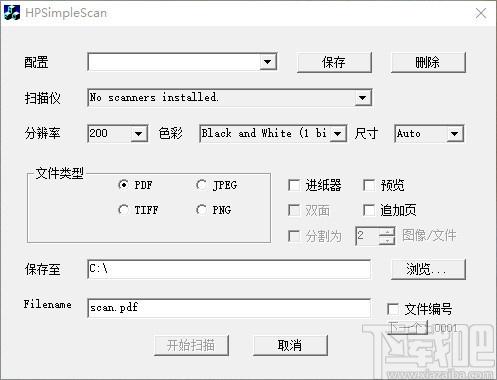
Task: Click the split count field showing 2
Action: click(367, 236)
